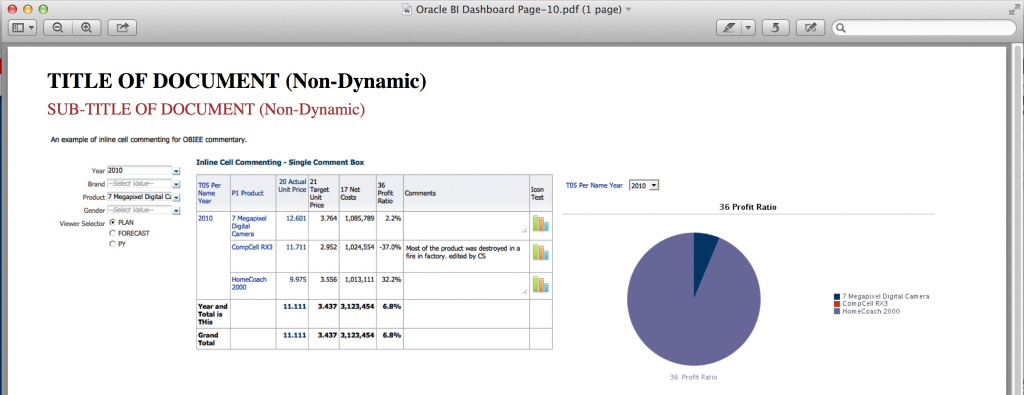1024x395 pixels.
Task: Zoom out with the minus magnifier
Action: click(x=58, y=28)
